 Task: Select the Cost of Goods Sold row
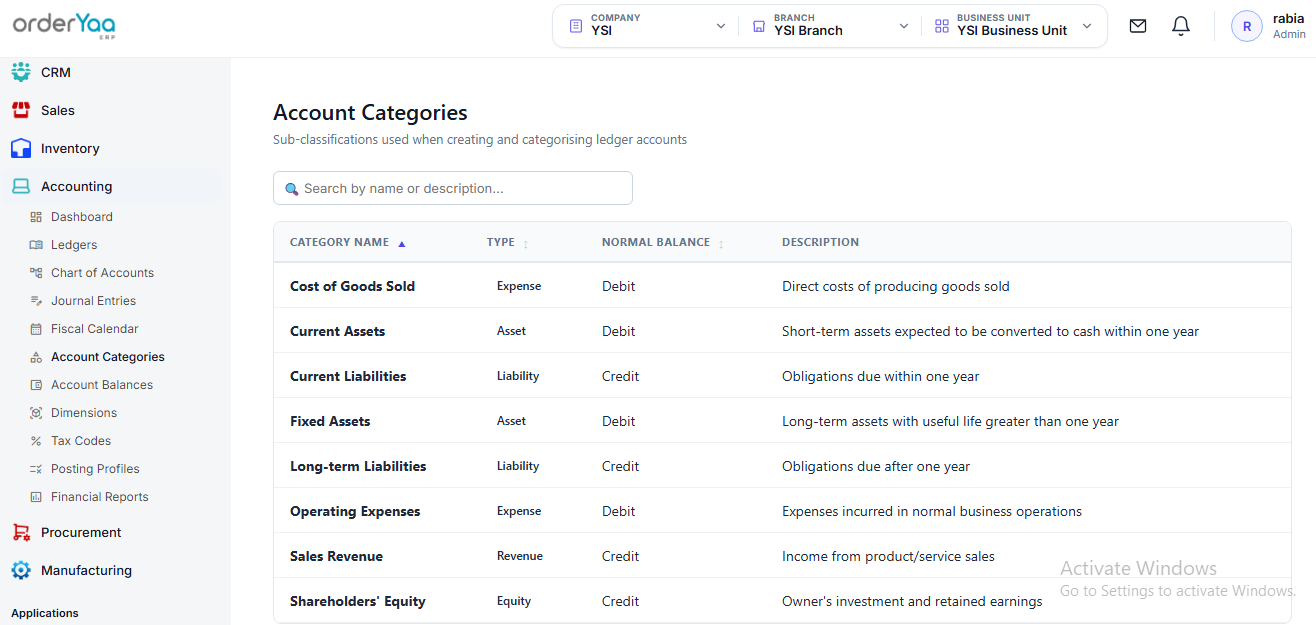782,286
